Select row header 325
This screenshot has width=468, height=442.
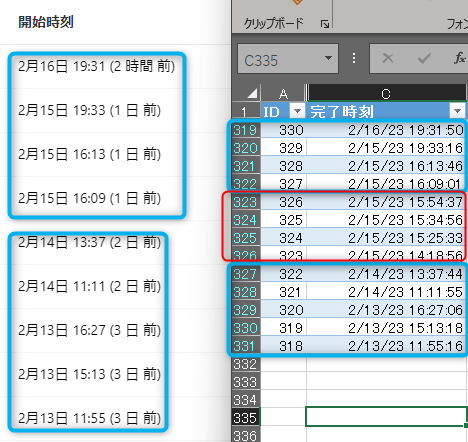point(246,238)
